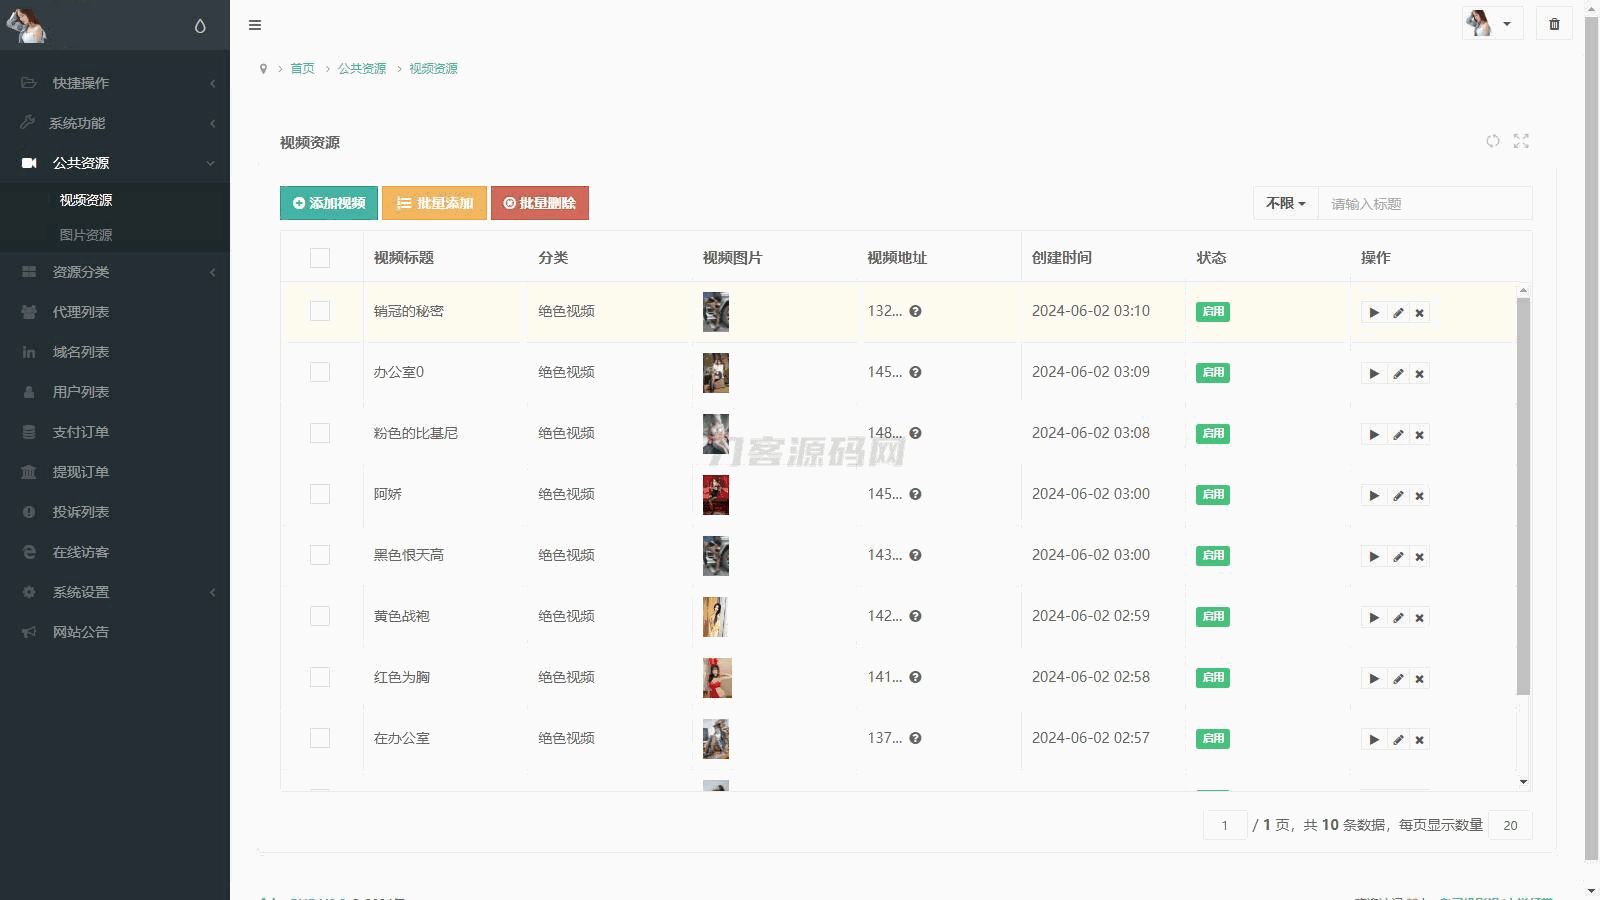The width and height of the screenshot is (1600, 900).
Task: Edit the 办公室0 video entry
Action: [1398, 374]
